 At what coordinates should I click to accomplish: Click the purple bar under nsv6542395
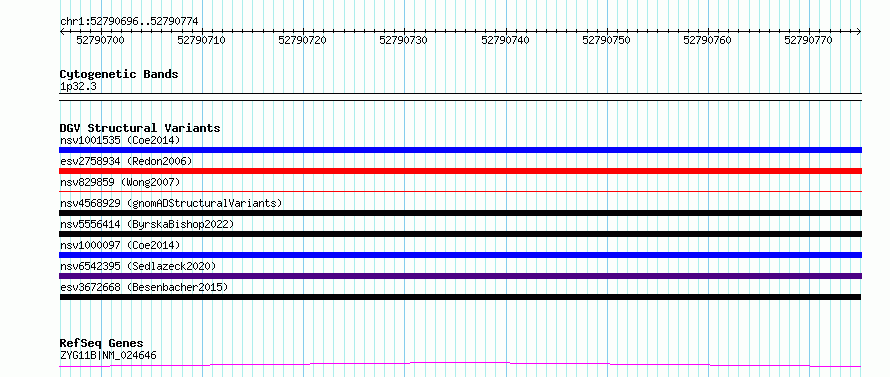point(460,276)
